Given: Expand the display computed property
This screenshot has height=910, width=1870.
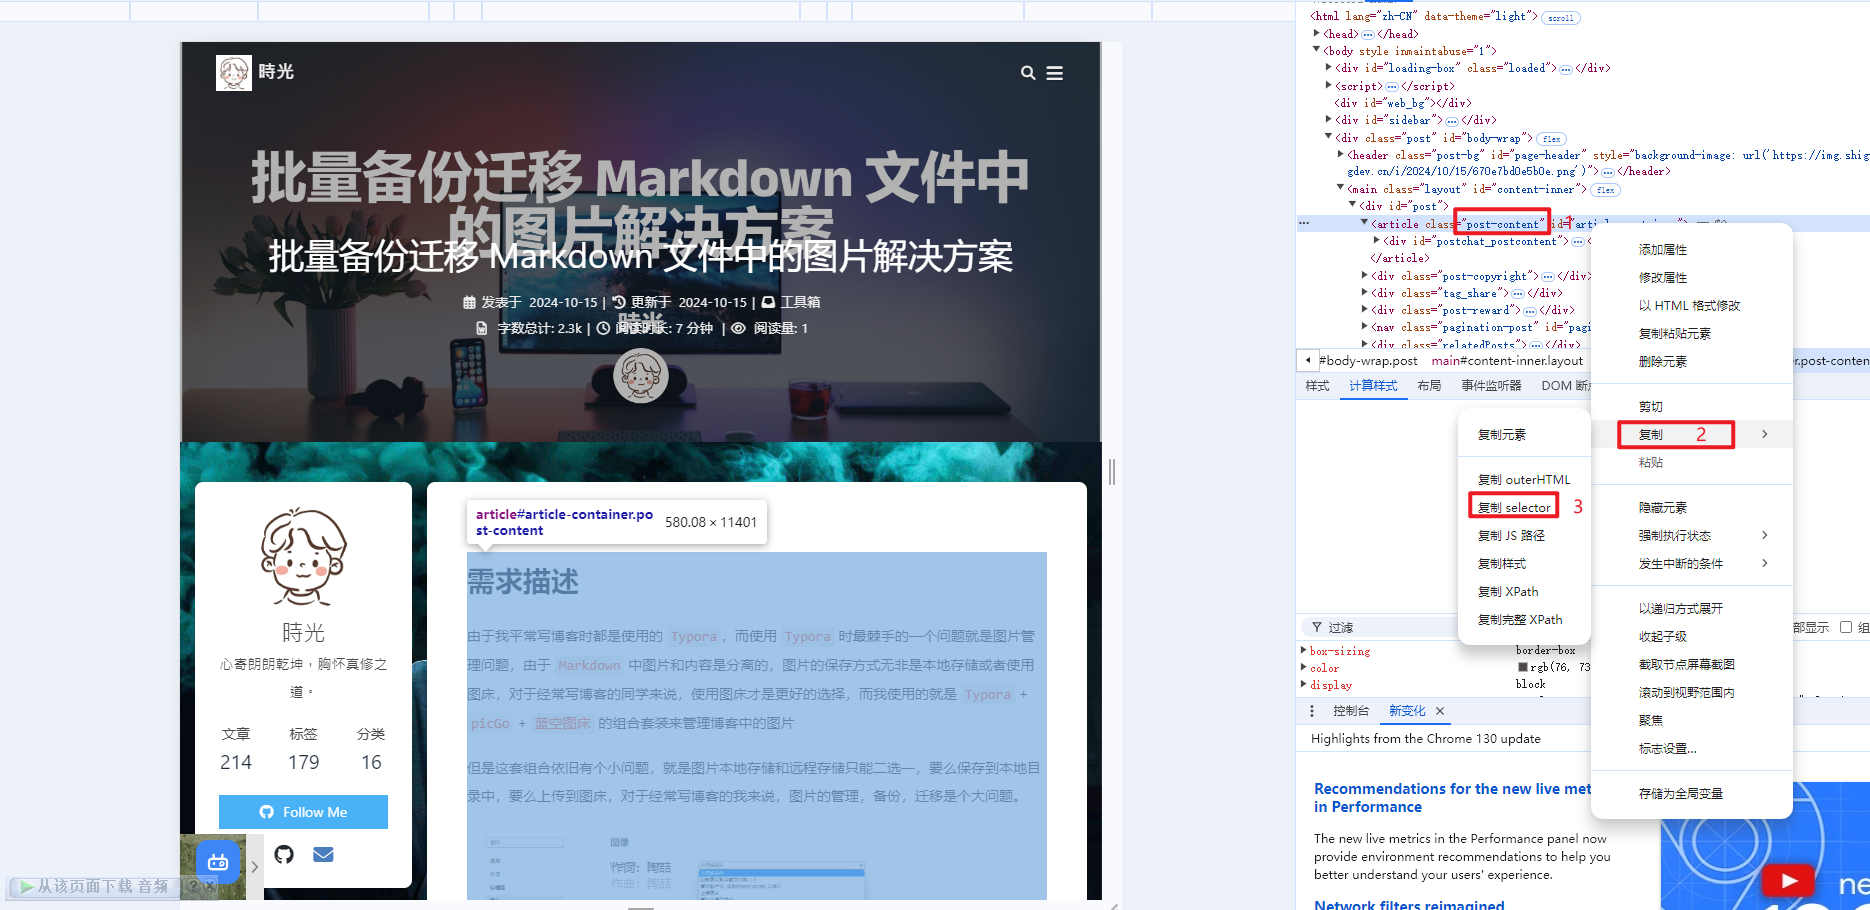Looking at the screenshot, I should tap(1303, 685).
